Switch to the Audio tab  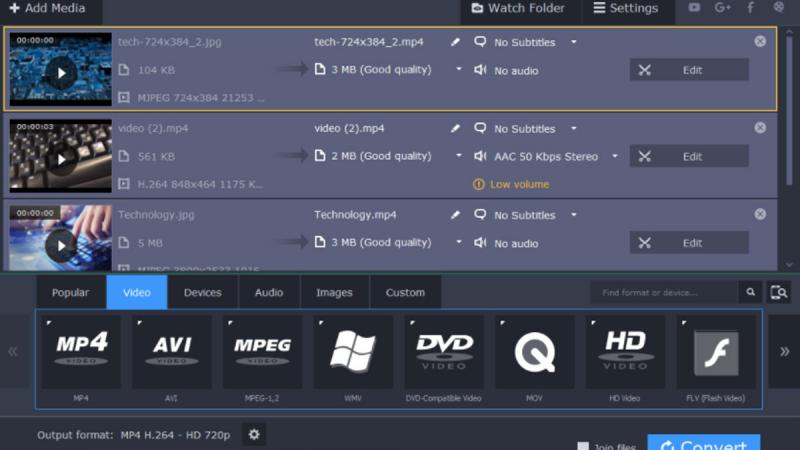269,292
